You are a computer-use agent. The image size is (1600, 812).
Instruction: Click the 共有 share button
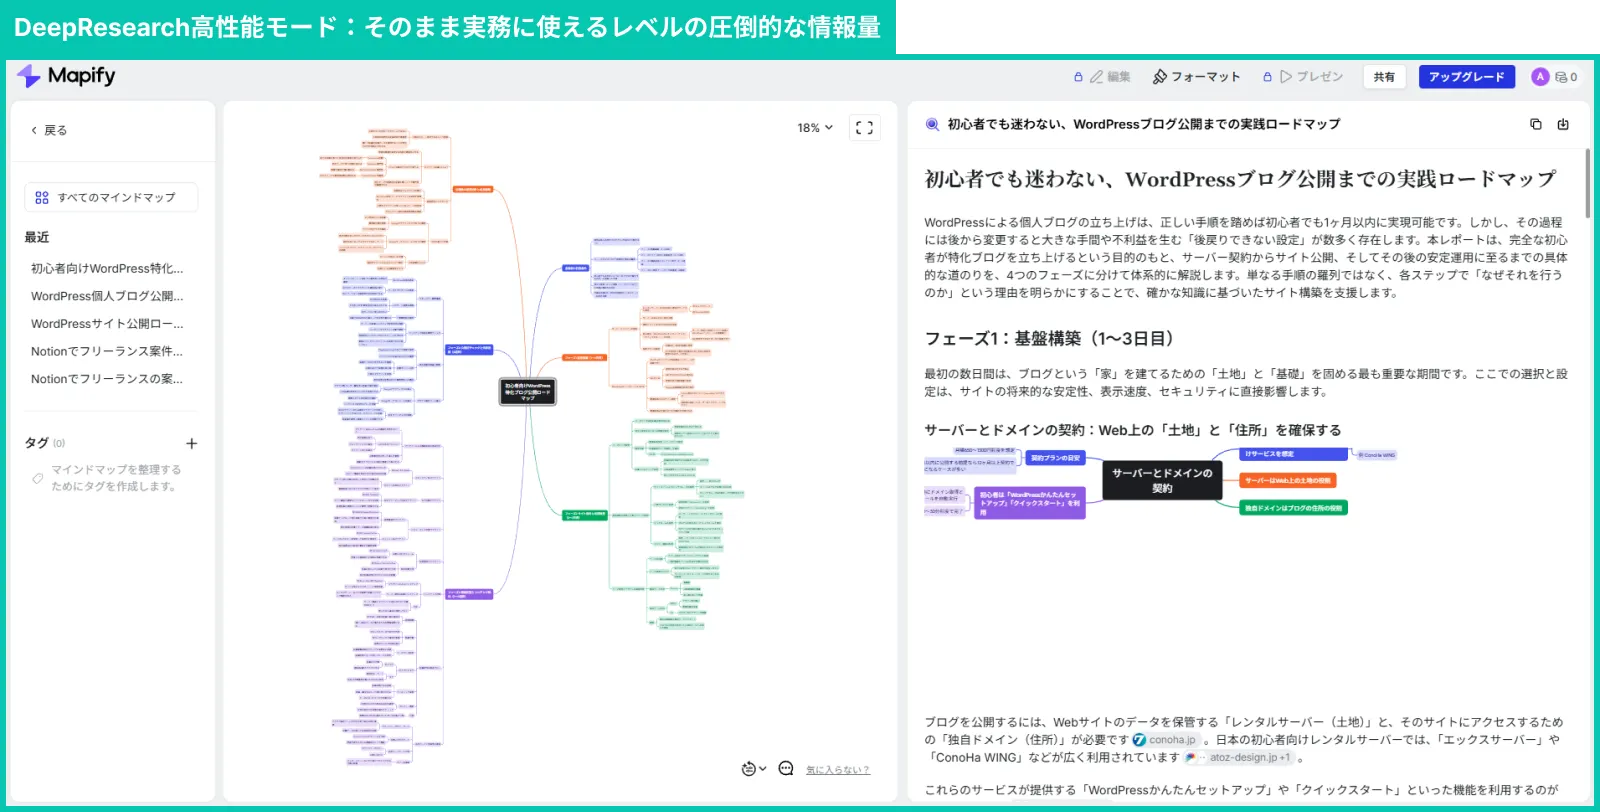point(1384,77)
